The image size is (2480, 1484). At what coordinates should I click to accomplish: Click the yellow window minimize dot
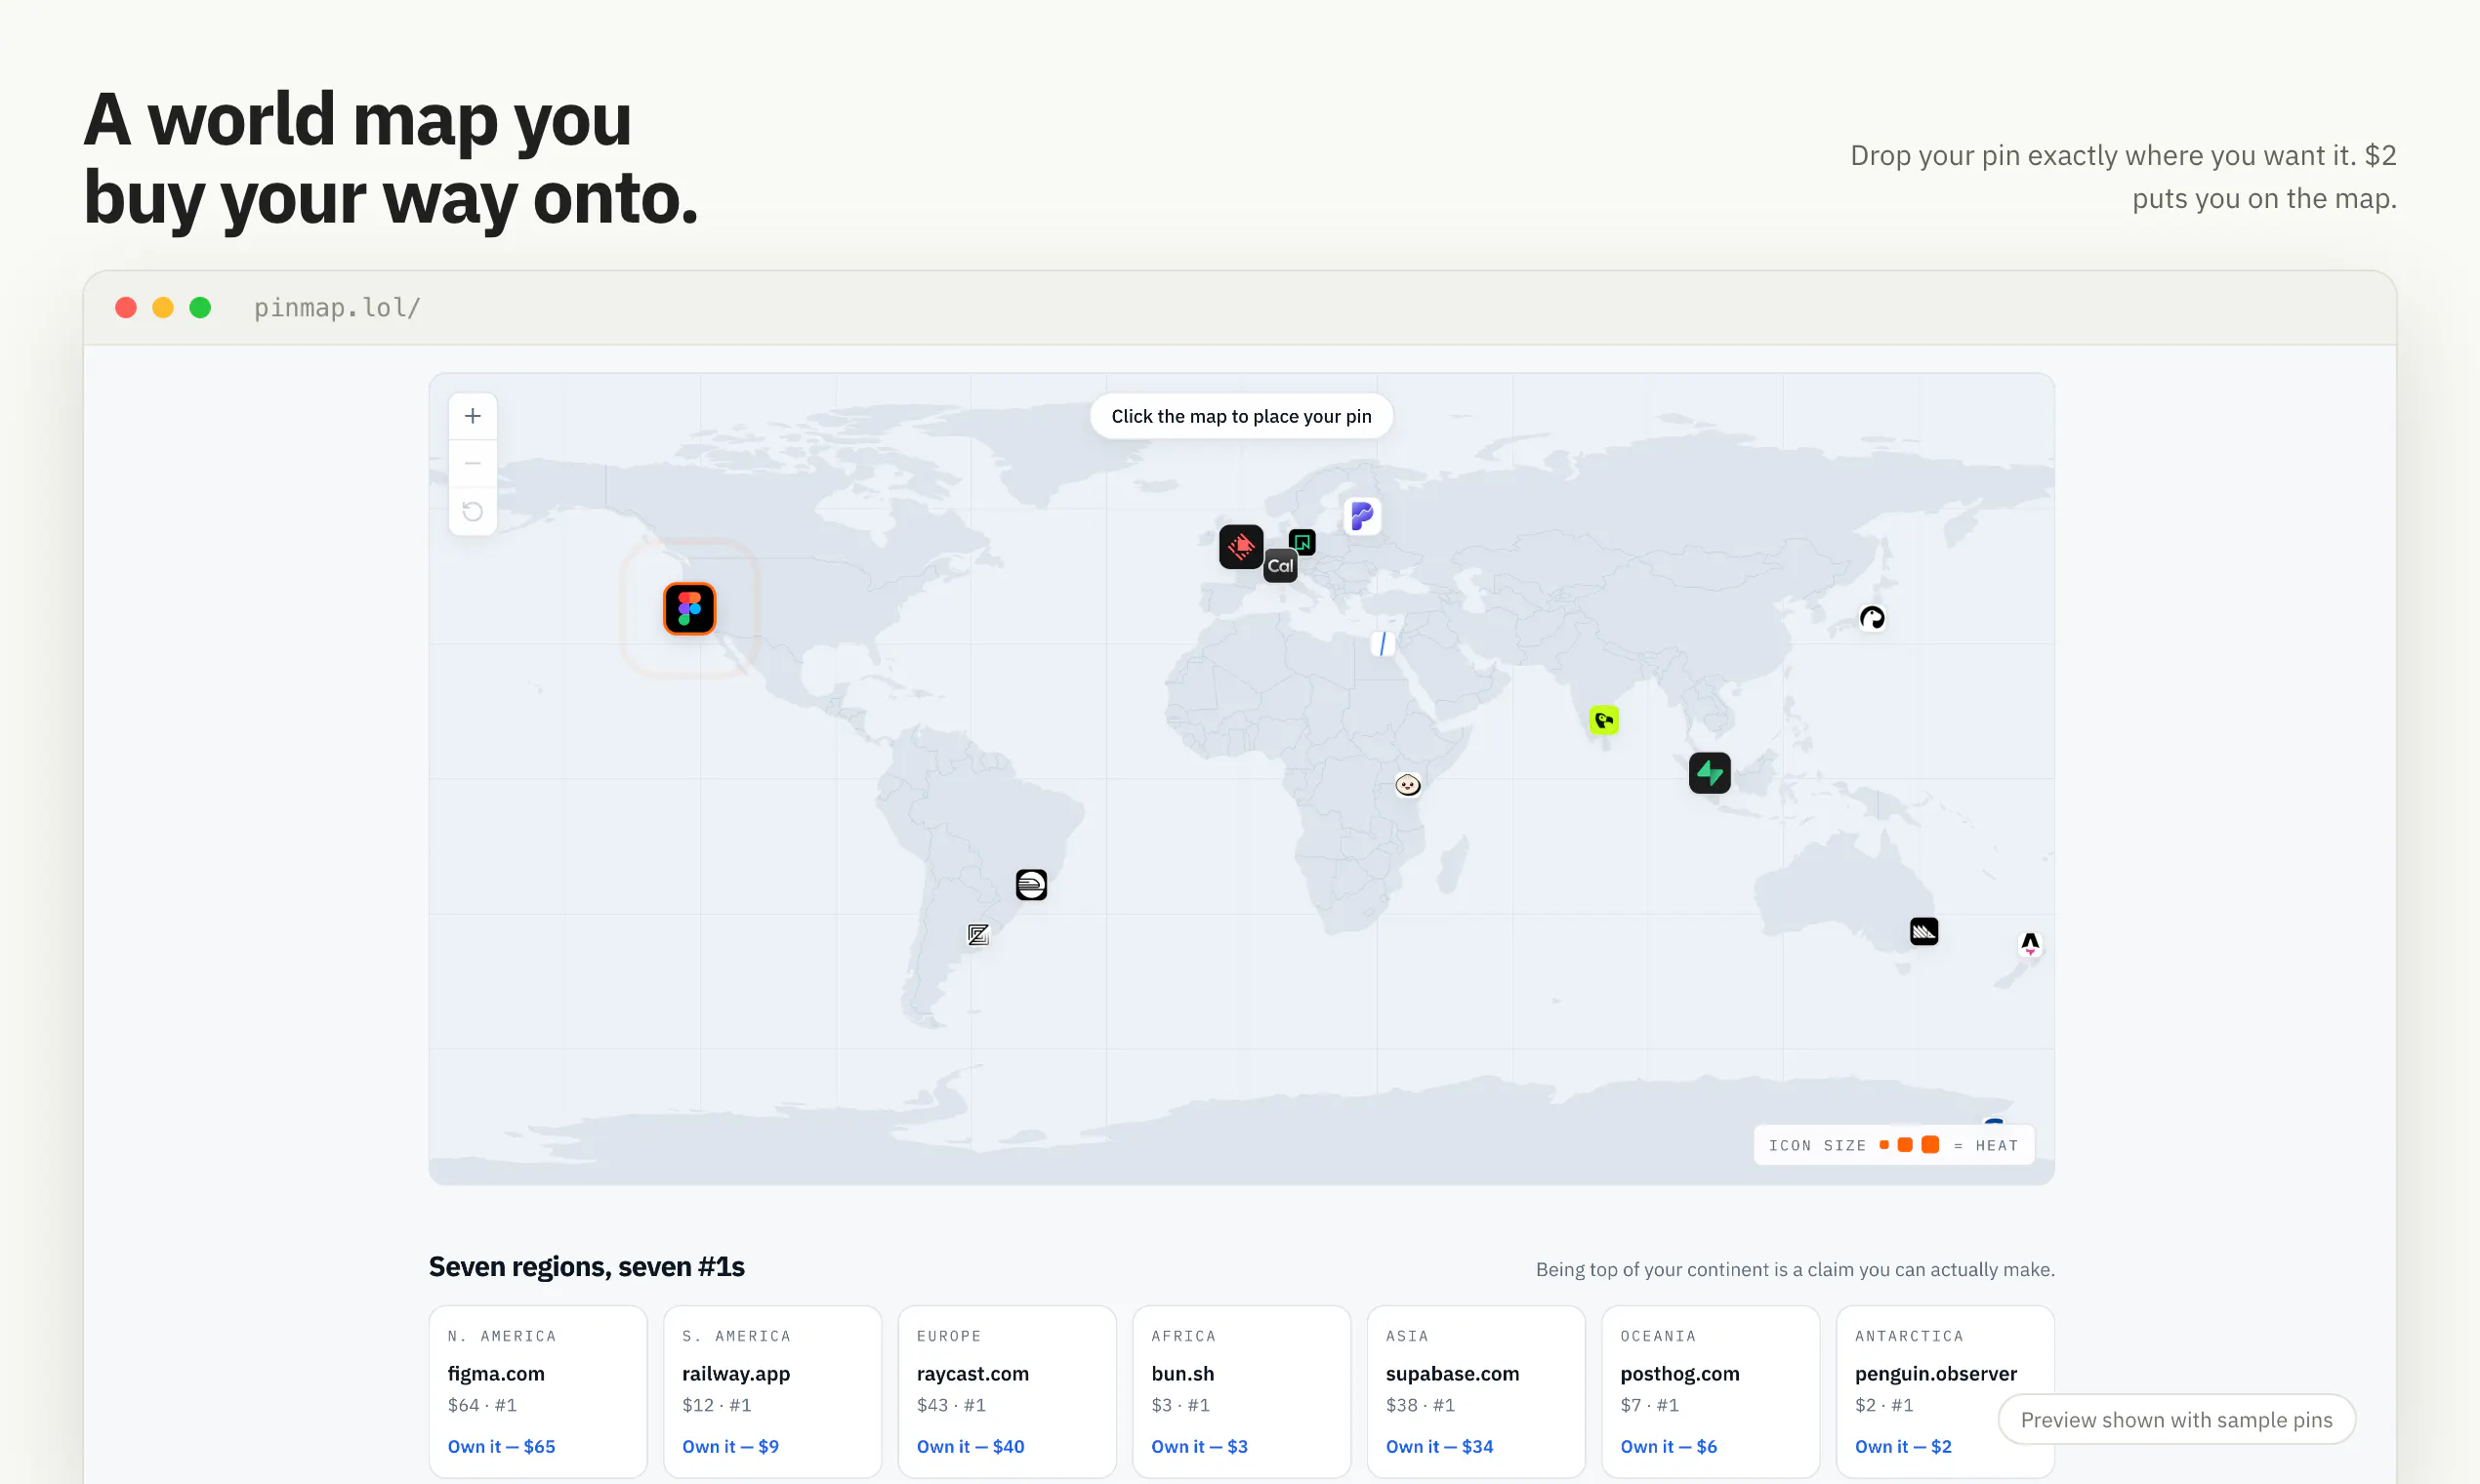[163, 308]
